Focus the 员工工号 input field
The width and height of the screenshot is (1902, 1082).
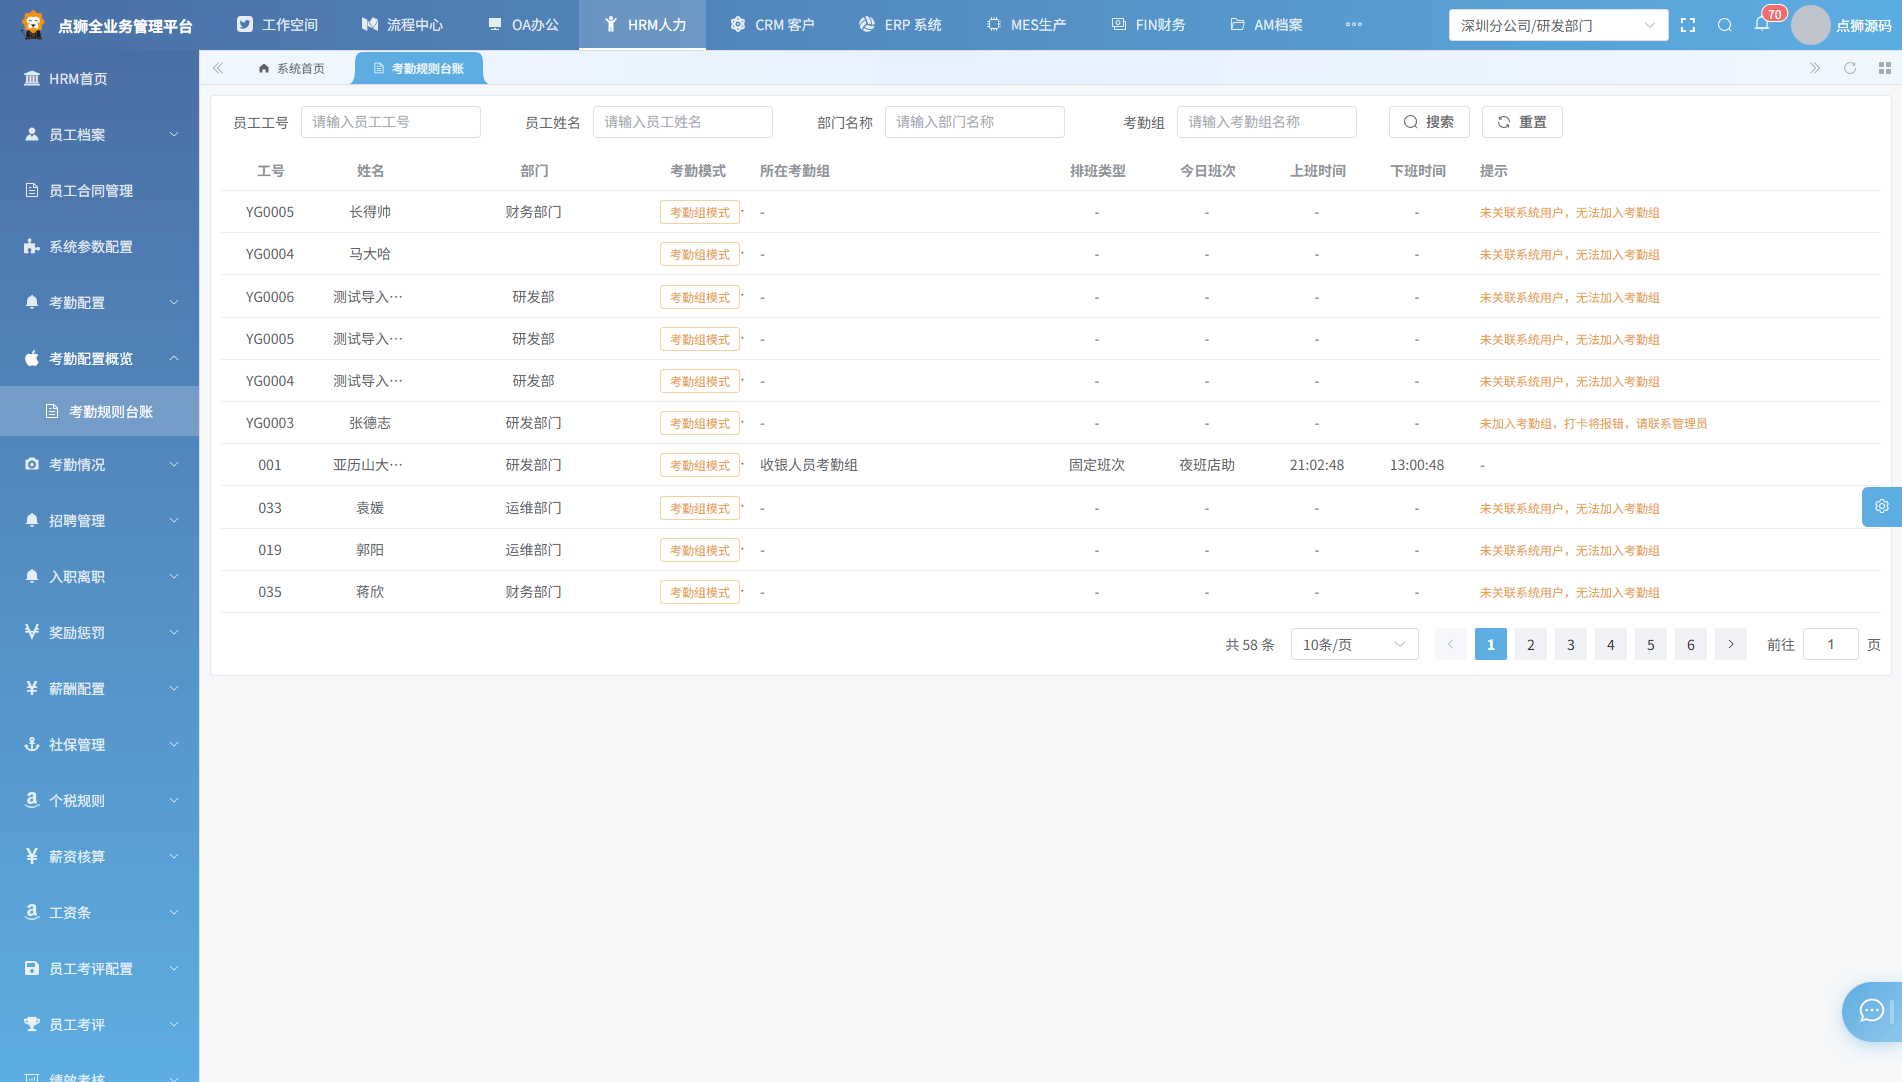pyautogui.click(x=391, y=122)
